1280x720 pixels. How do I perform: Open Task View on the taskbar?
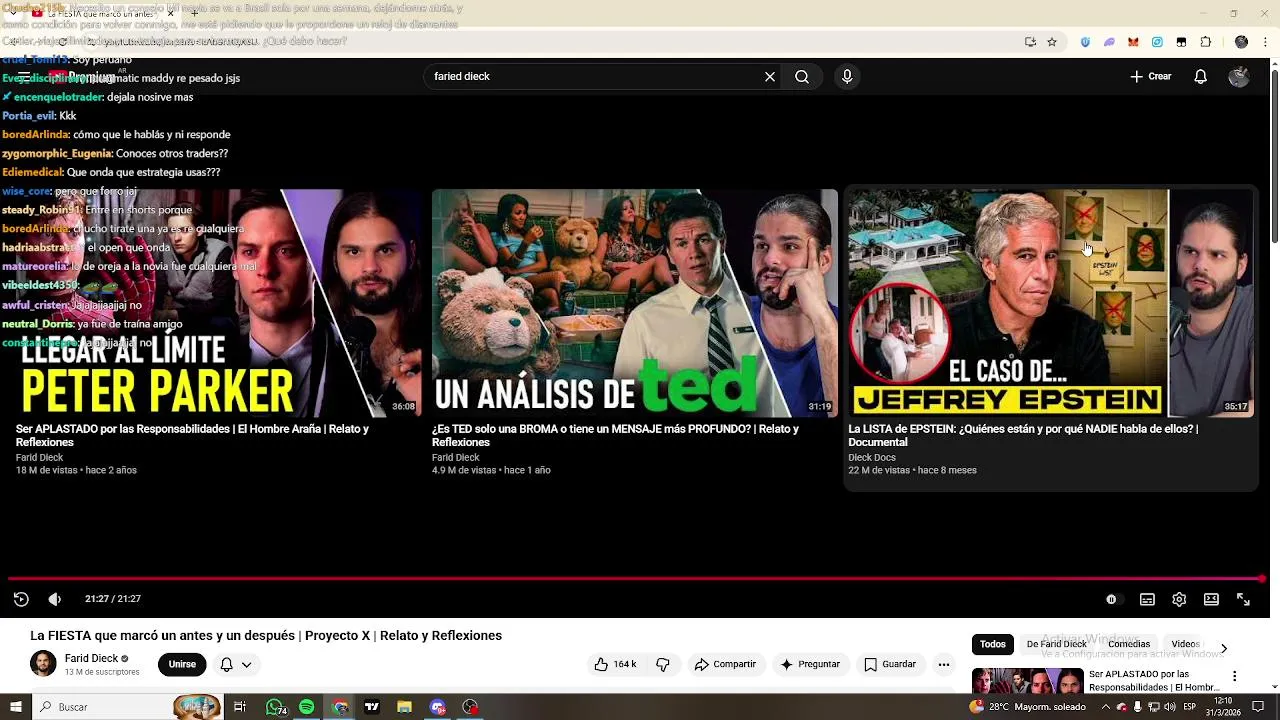click(x=240, y=707)
